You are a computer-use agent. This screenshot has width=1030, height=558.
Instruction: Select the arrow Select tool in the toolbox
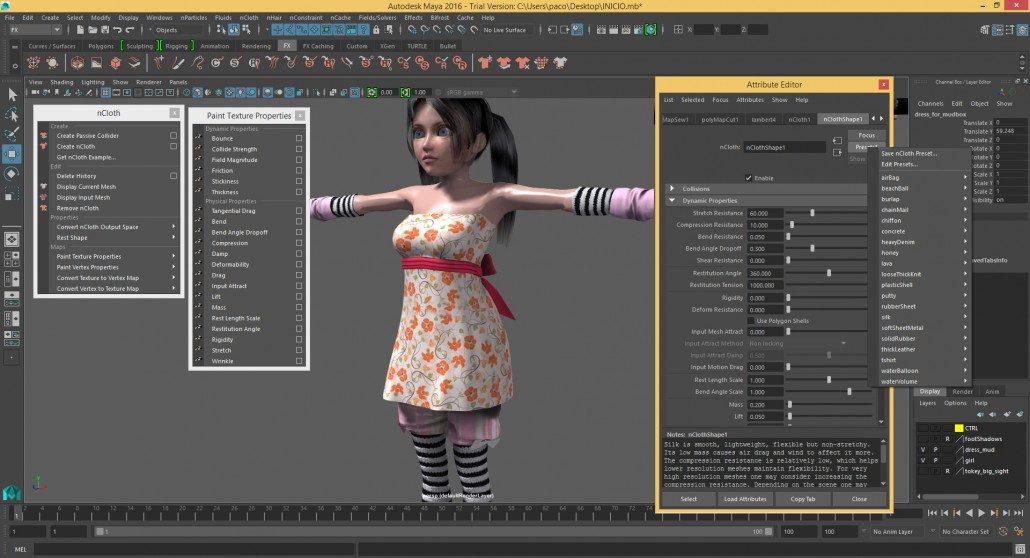[12, 94]
